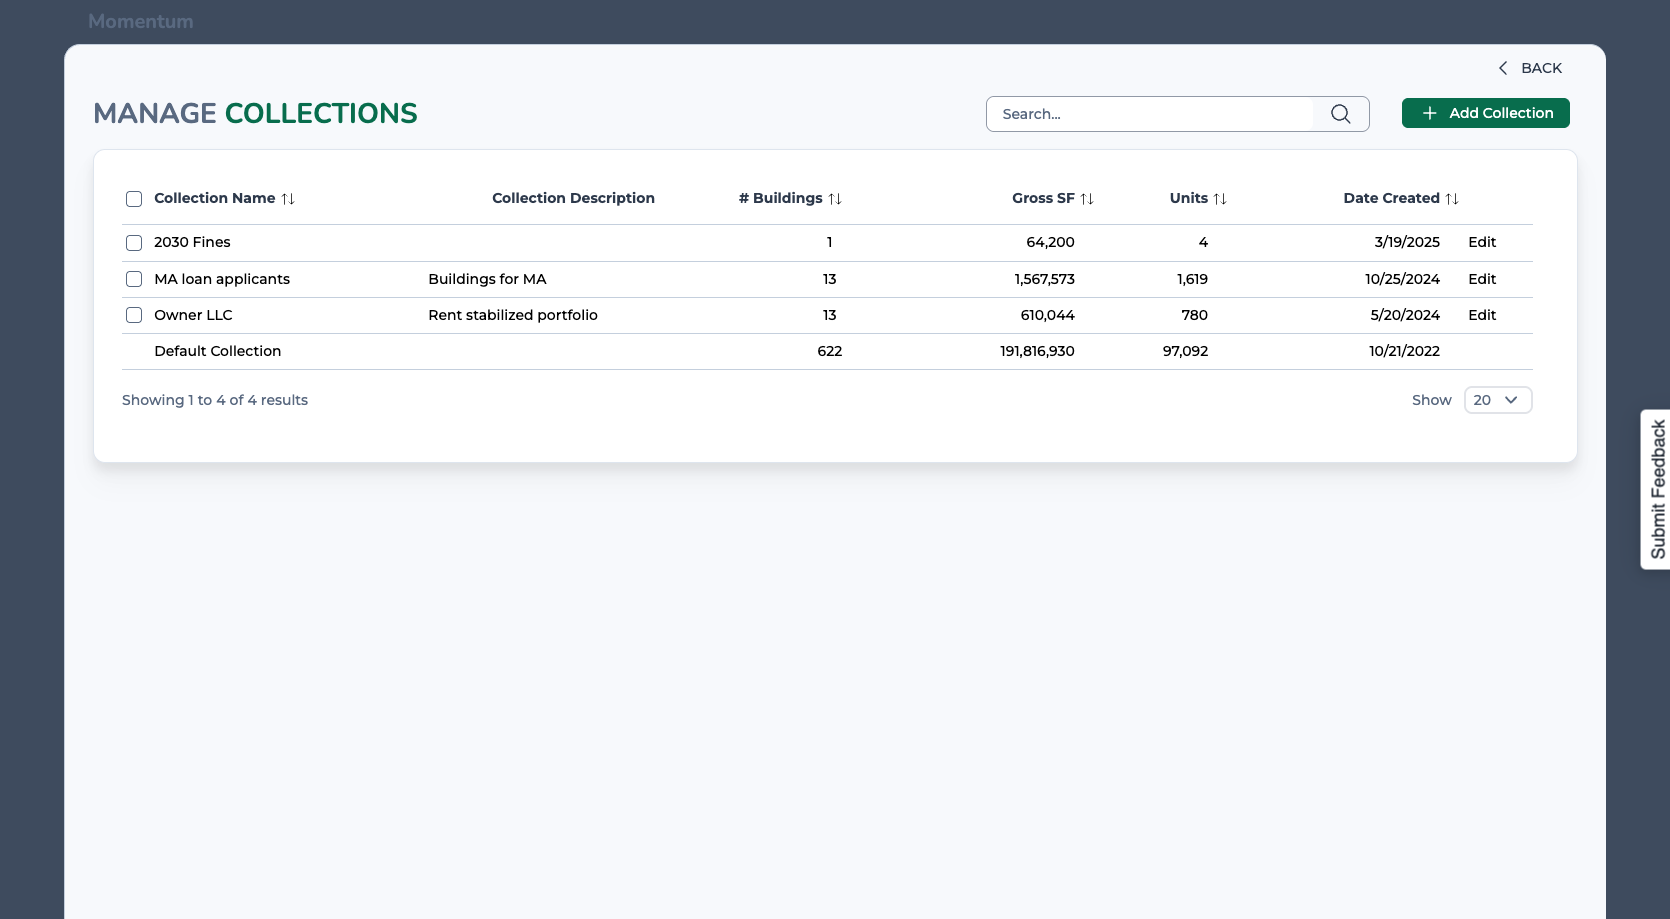
Task: Edit the MA loan applicants collection
Action: coord(1481,279)
